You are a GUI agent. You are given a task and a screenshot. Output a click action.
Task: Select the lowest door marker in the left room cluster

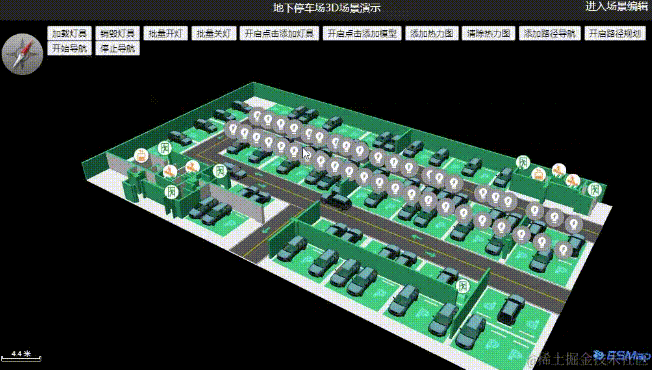click(x=171, y=192)
